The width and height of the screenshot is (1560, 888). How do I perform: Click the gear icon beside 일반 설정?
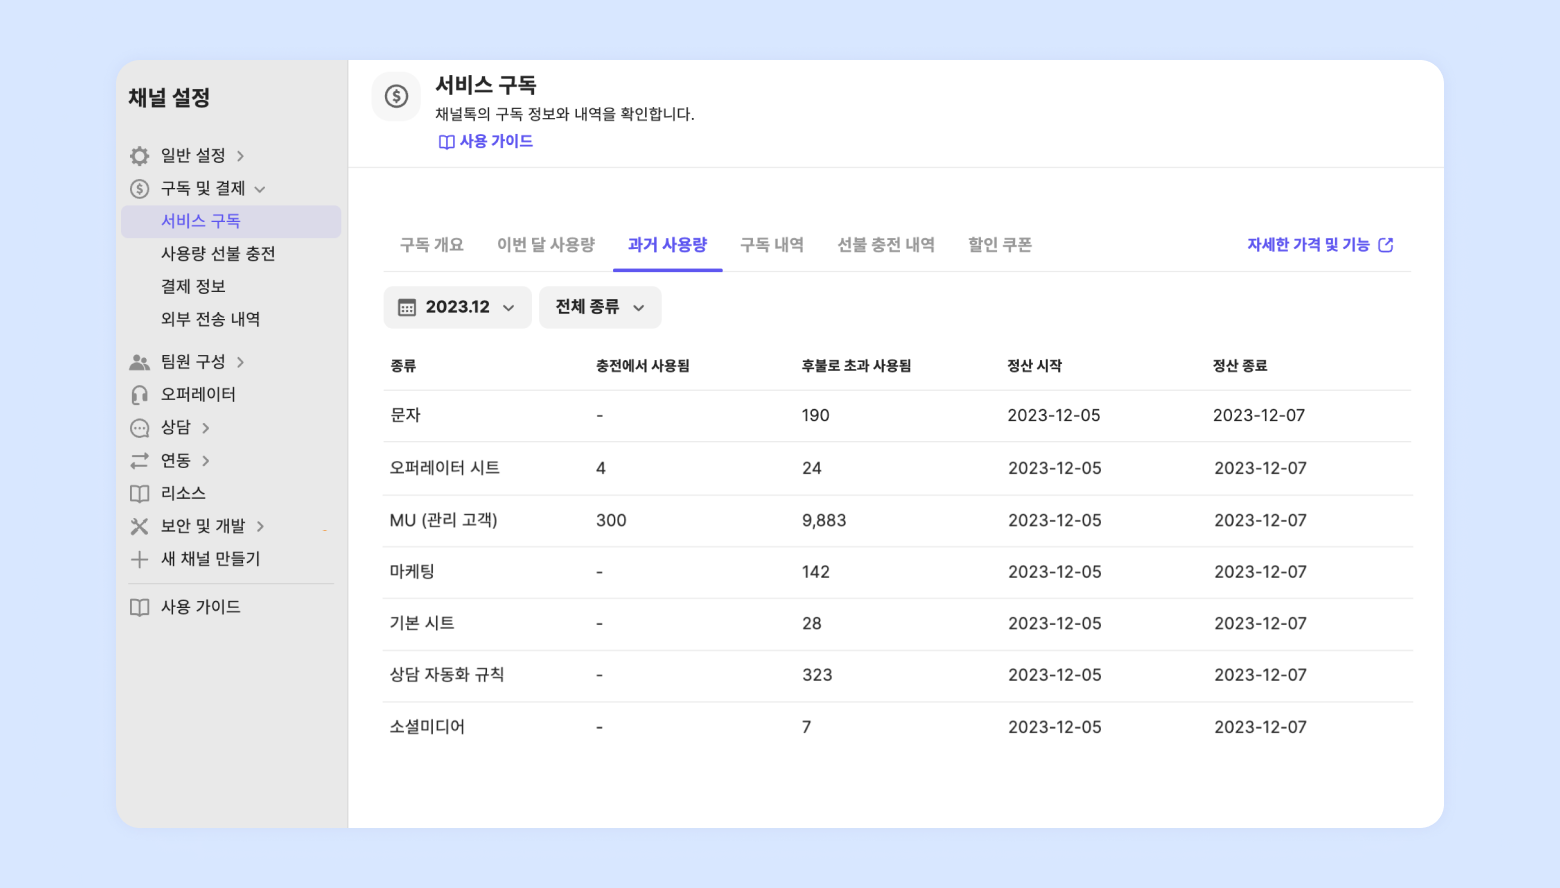pyautogui.click(x=140, y=156)
